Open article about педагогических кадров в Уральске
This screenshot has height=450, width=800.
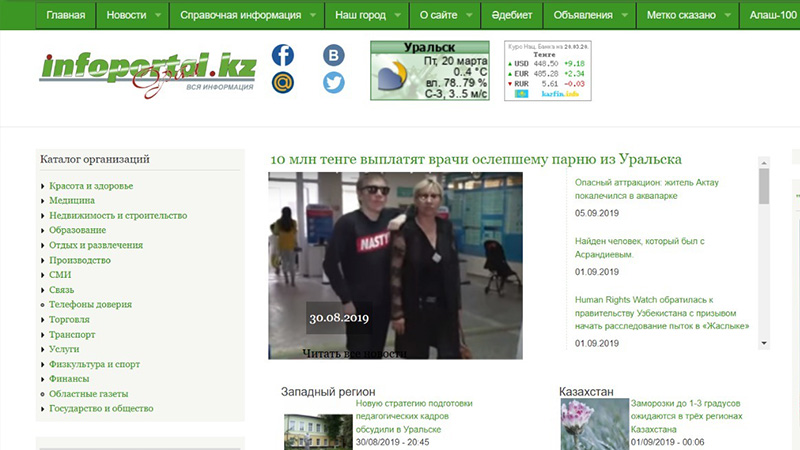414,416
